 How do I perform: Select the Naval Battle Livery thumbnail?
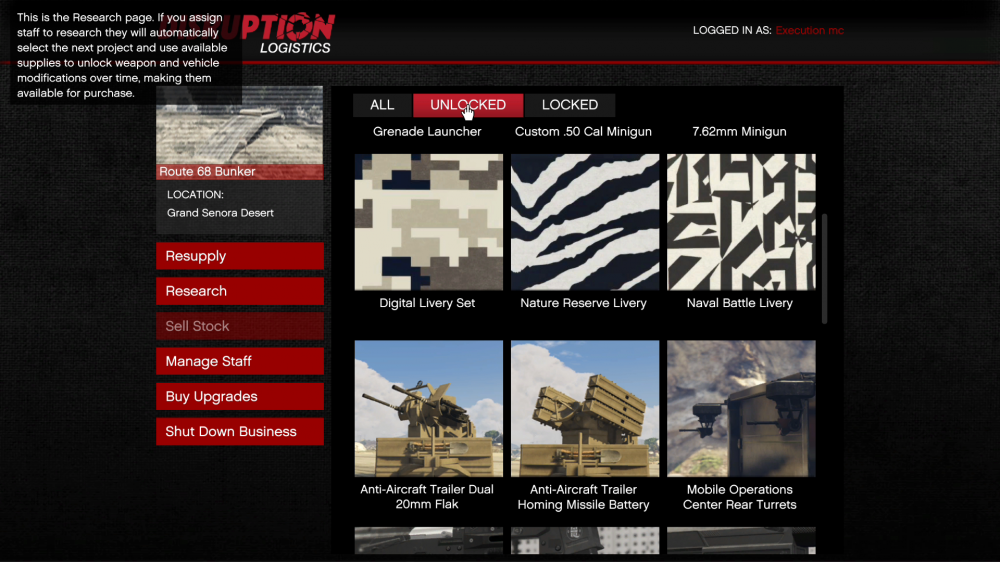tap(741, 222)
